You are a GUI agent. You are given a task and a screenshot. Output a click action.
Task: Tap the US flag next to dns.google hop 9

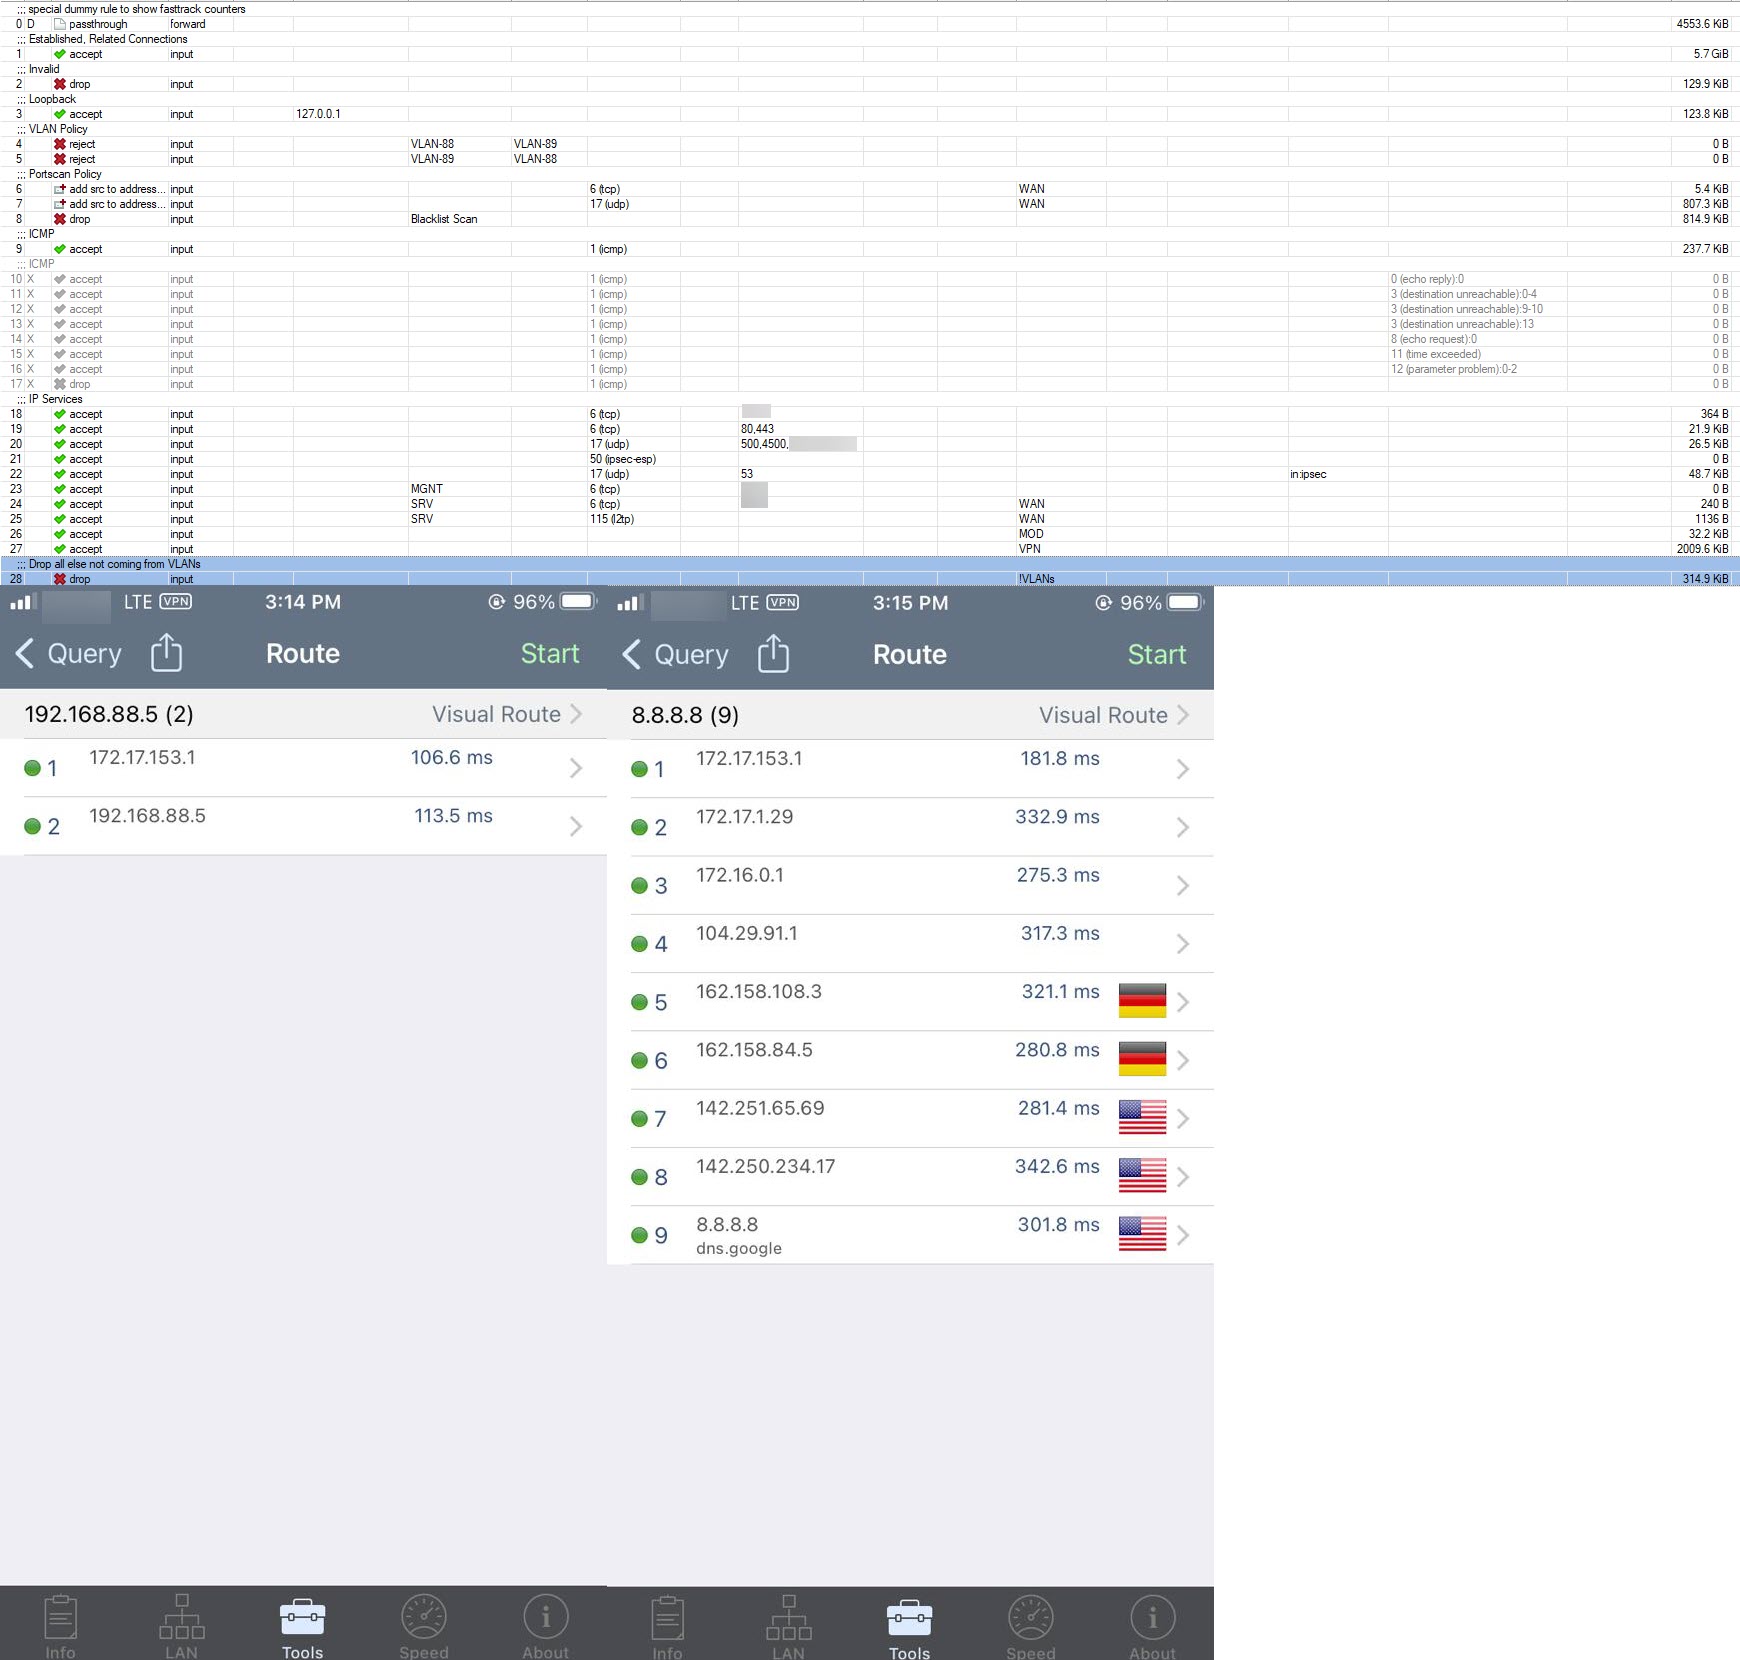(1142, 1234)
